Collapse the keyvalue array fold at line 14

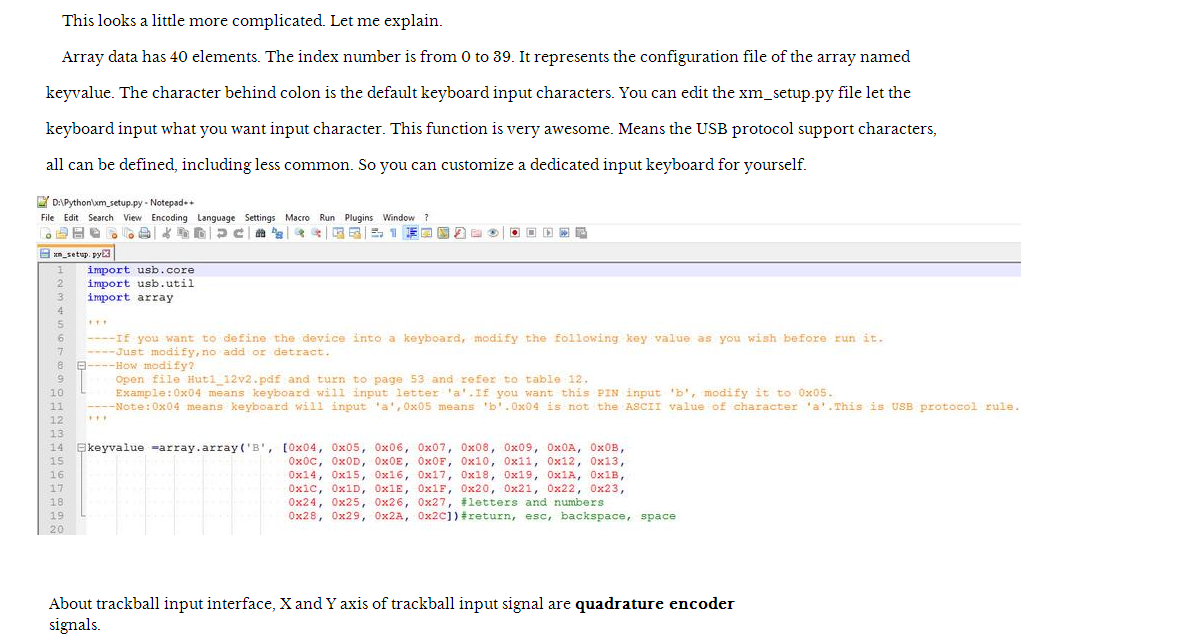82,448
